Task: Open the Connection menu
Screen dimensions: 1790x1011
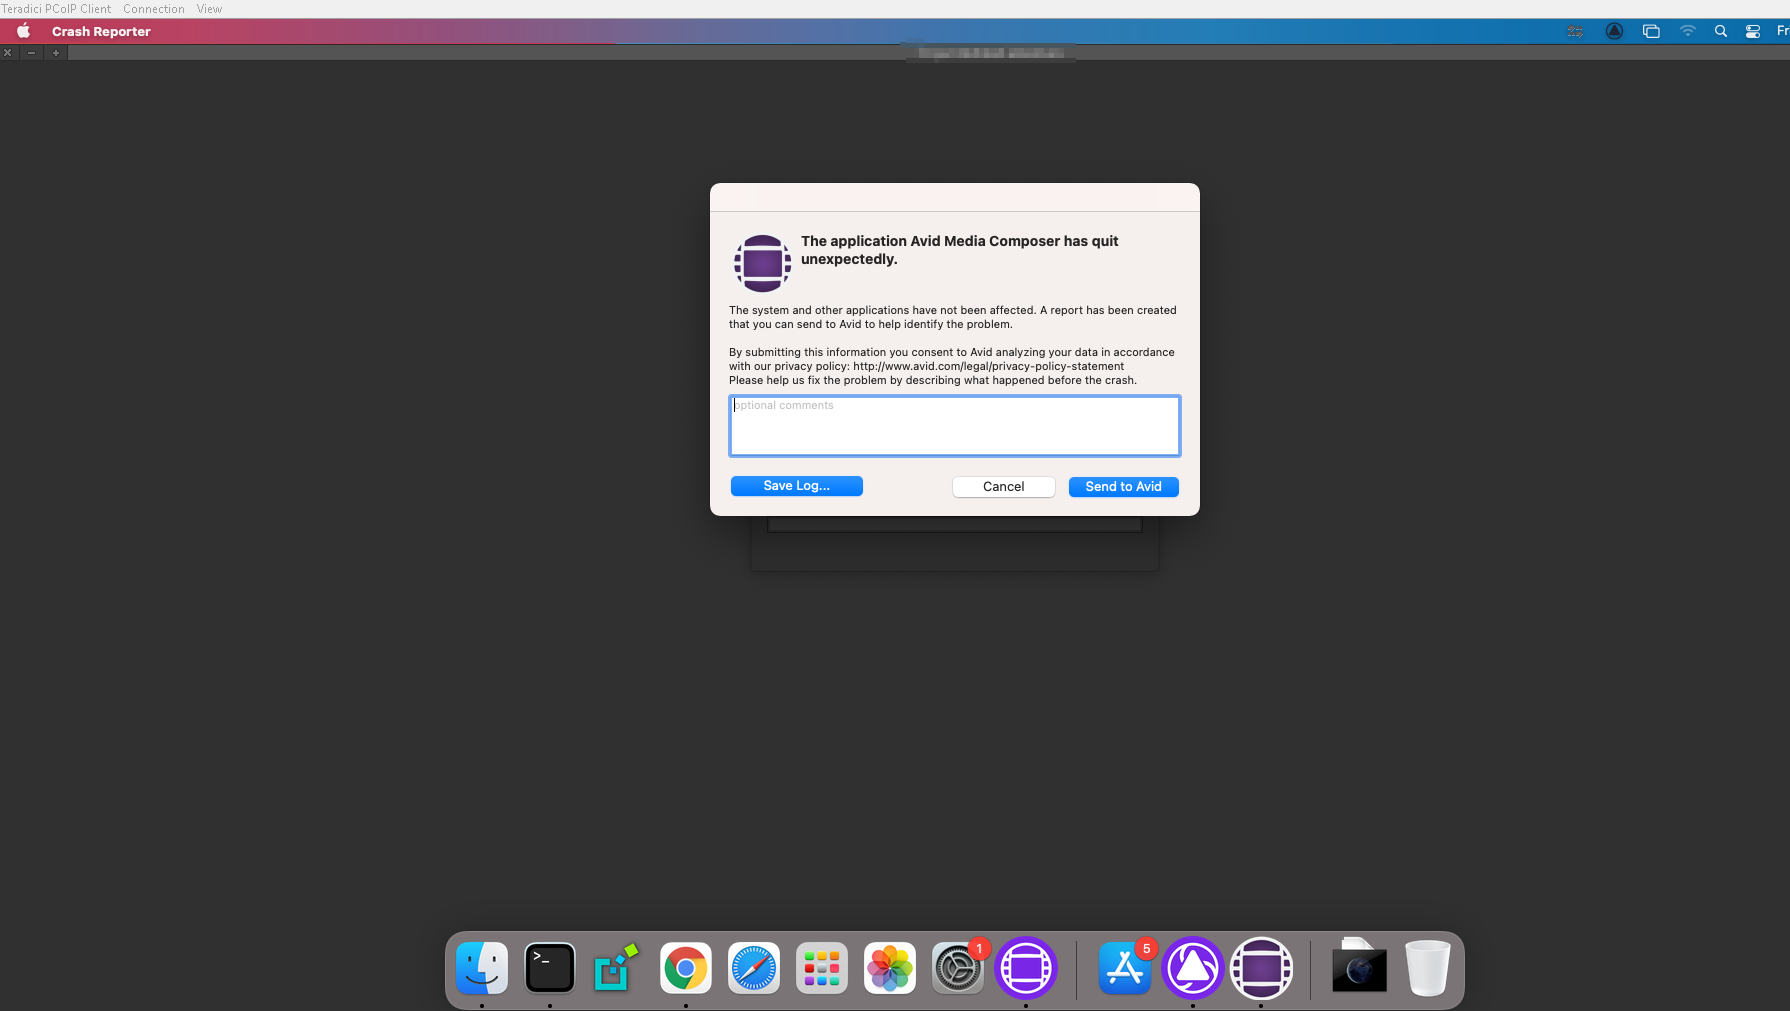Action: click(154, 9)
